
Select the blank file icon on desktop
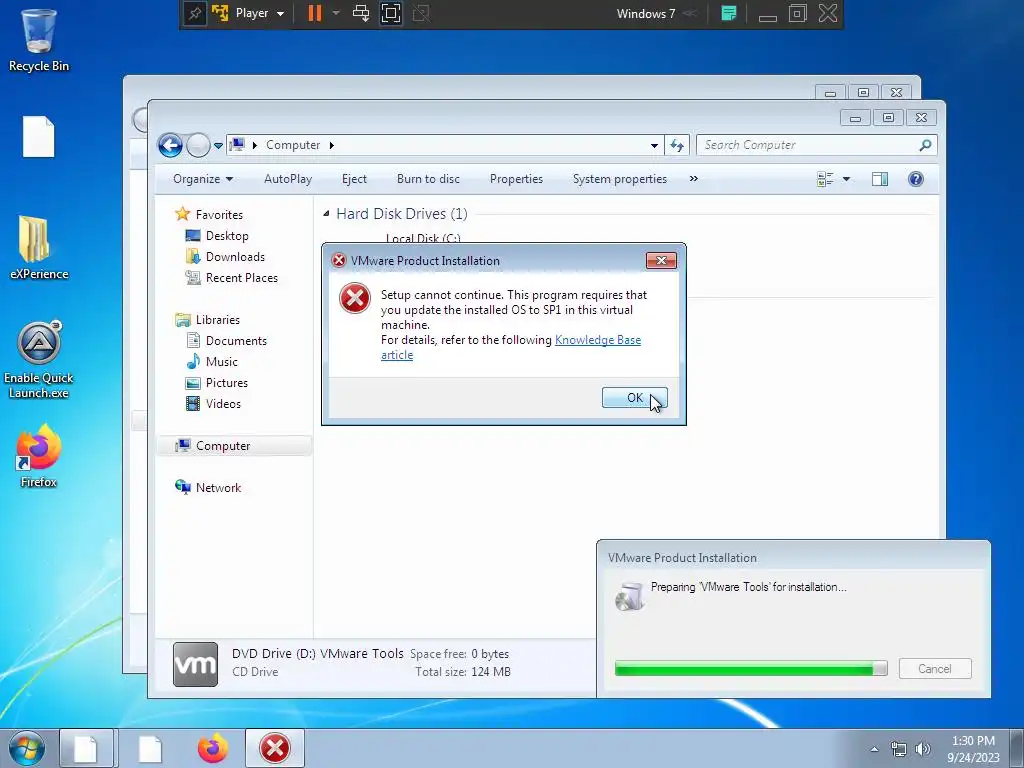click(39, 136)
